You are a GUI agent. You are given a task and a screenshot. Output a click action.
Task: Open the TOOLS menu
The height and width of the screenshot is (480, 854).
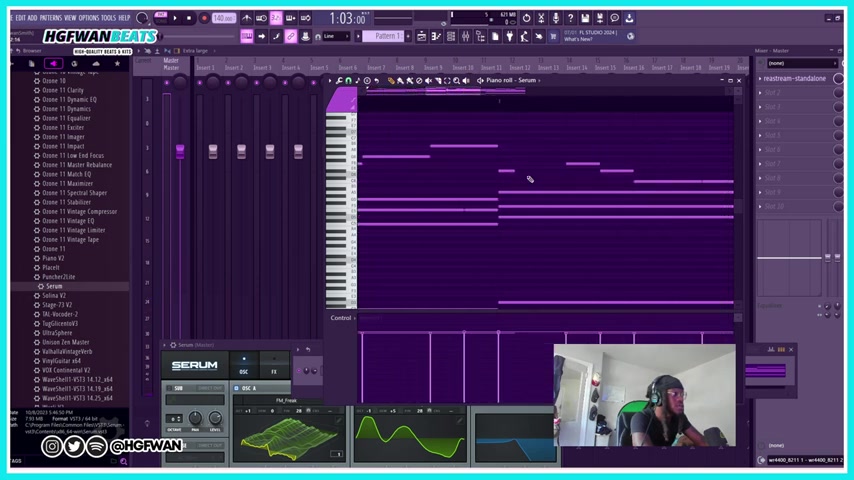click(109, 18)
